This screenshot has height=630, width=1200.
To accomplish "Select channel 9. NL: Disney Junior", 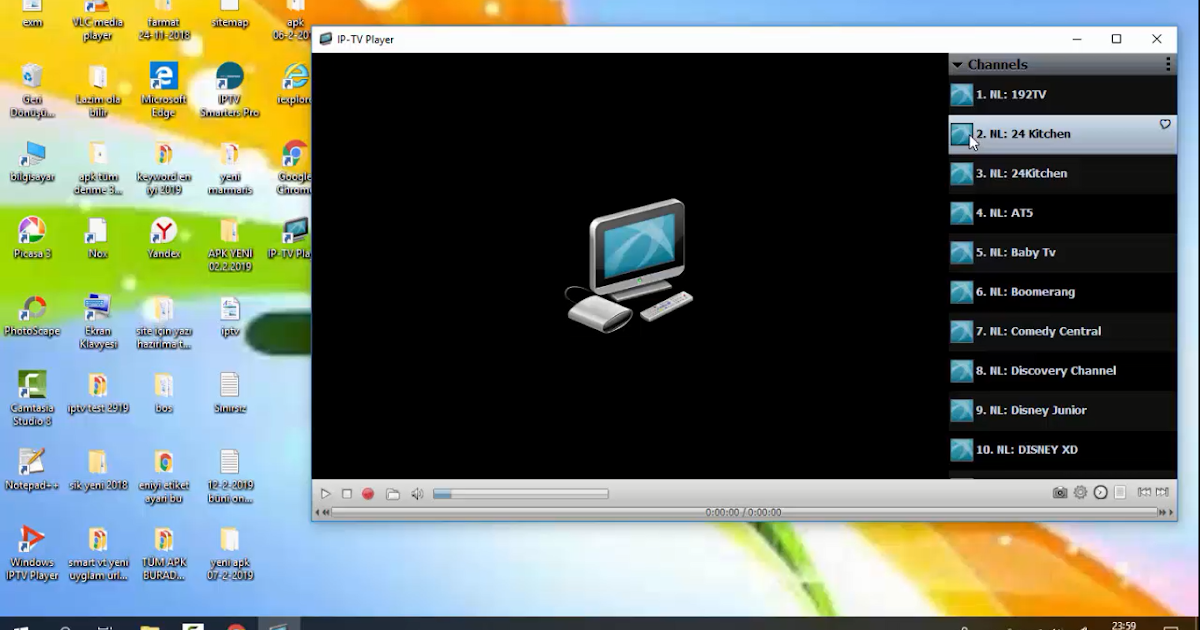I will [1062, 411].
